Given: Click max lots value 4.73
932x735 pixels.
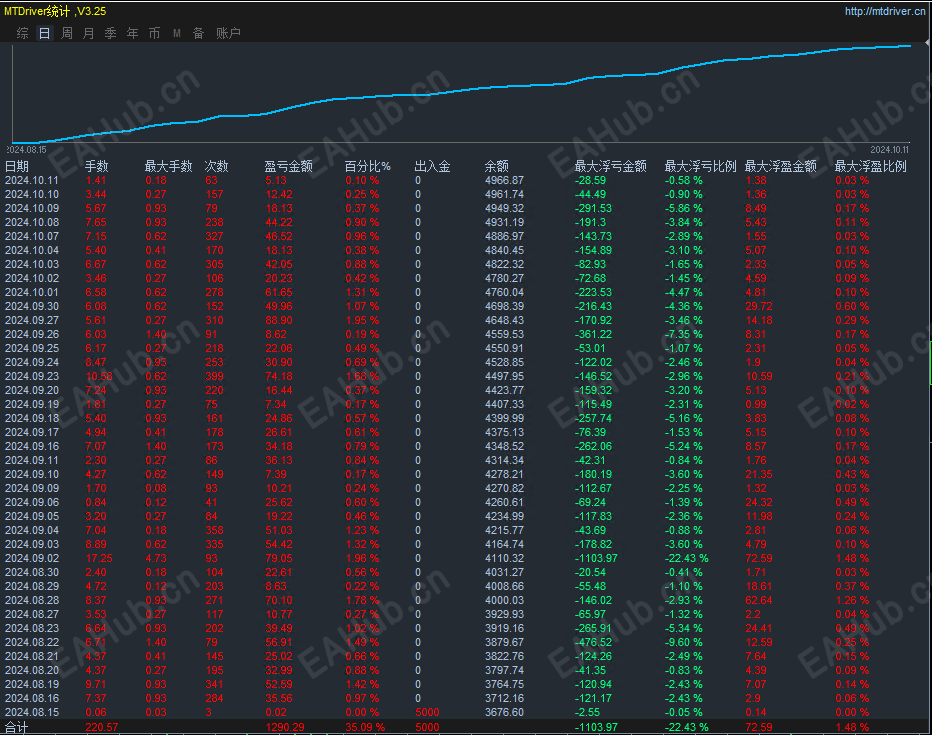Looking at the screenshot, I should pos(156,559).
